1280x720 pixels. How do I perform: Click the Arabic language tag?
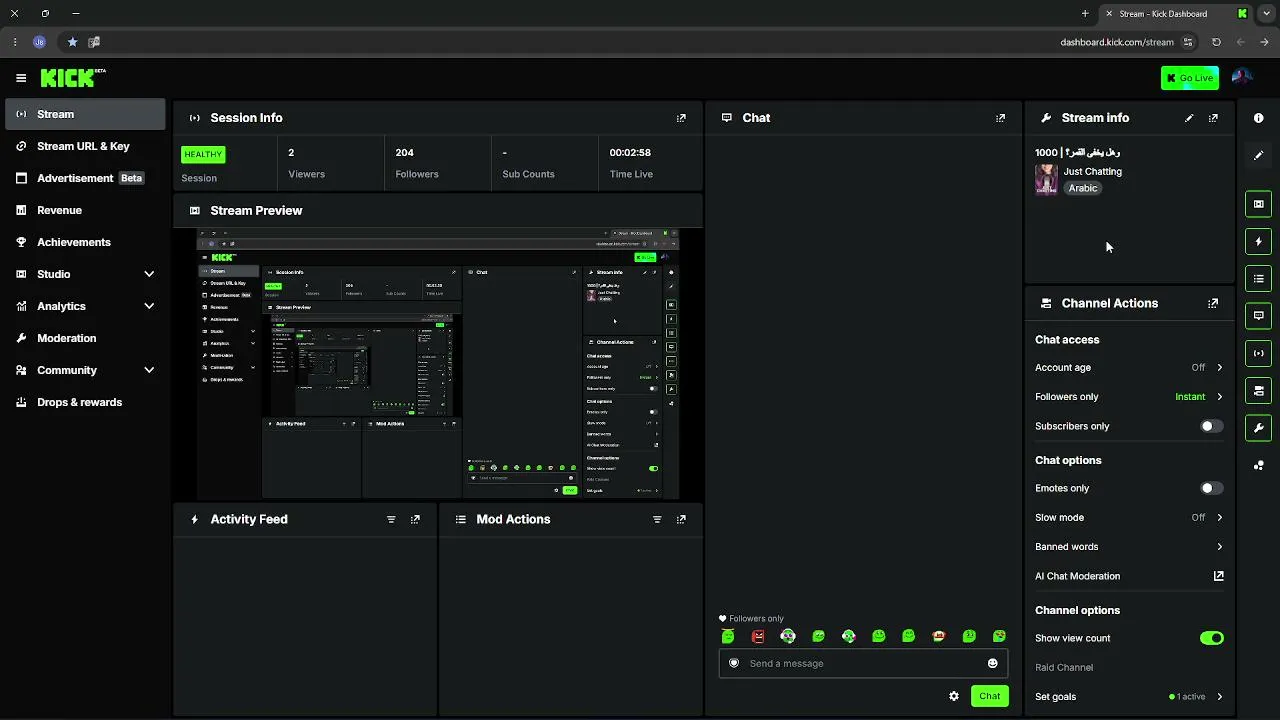(1083, 188)
